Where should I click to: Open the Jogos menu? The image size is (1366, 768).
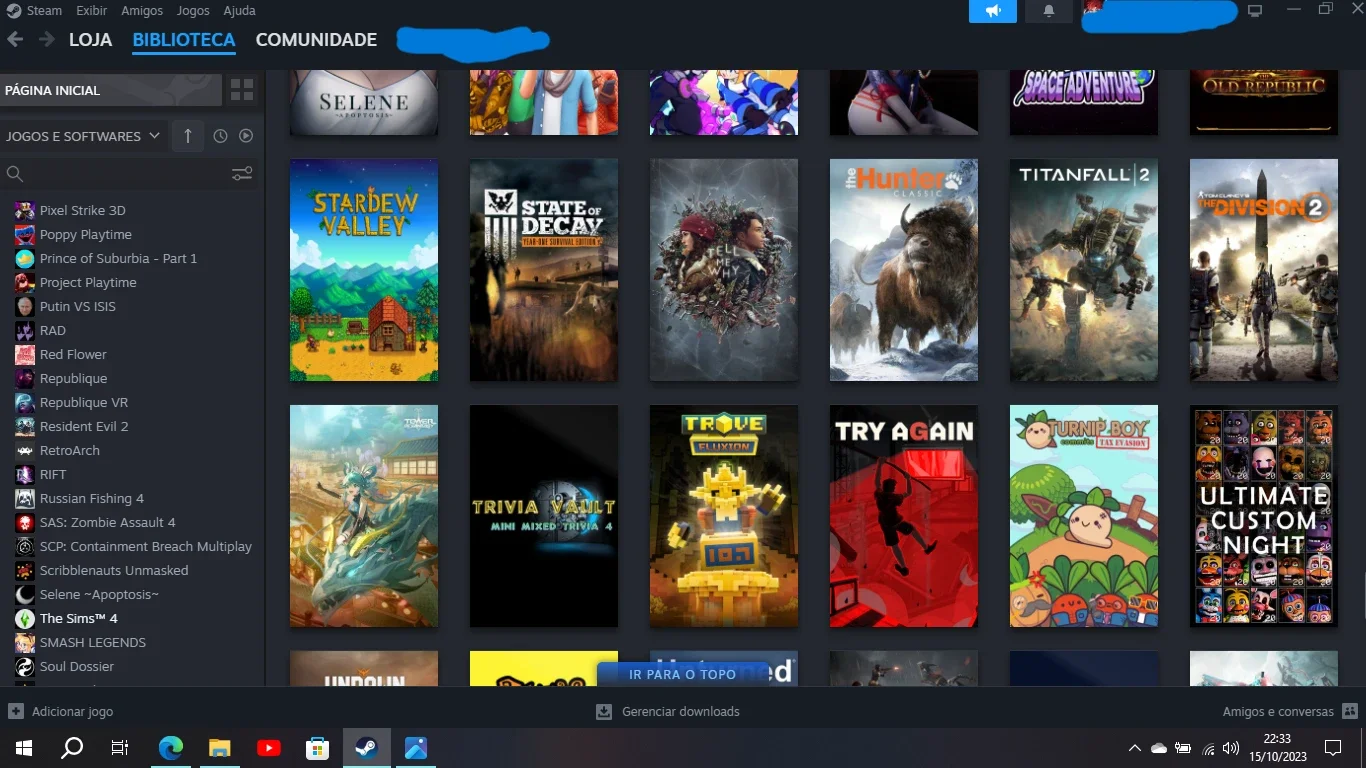point(193,11)
